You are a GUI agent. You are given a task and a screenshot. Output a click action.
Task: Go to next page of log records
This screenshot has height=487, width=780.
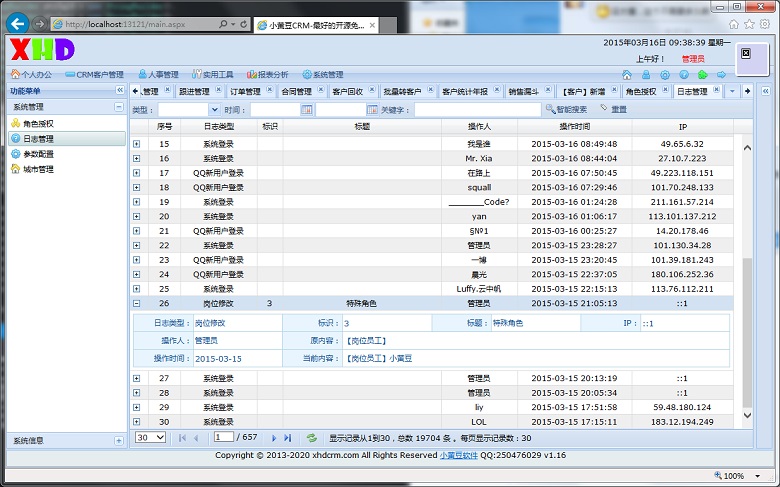274,438
